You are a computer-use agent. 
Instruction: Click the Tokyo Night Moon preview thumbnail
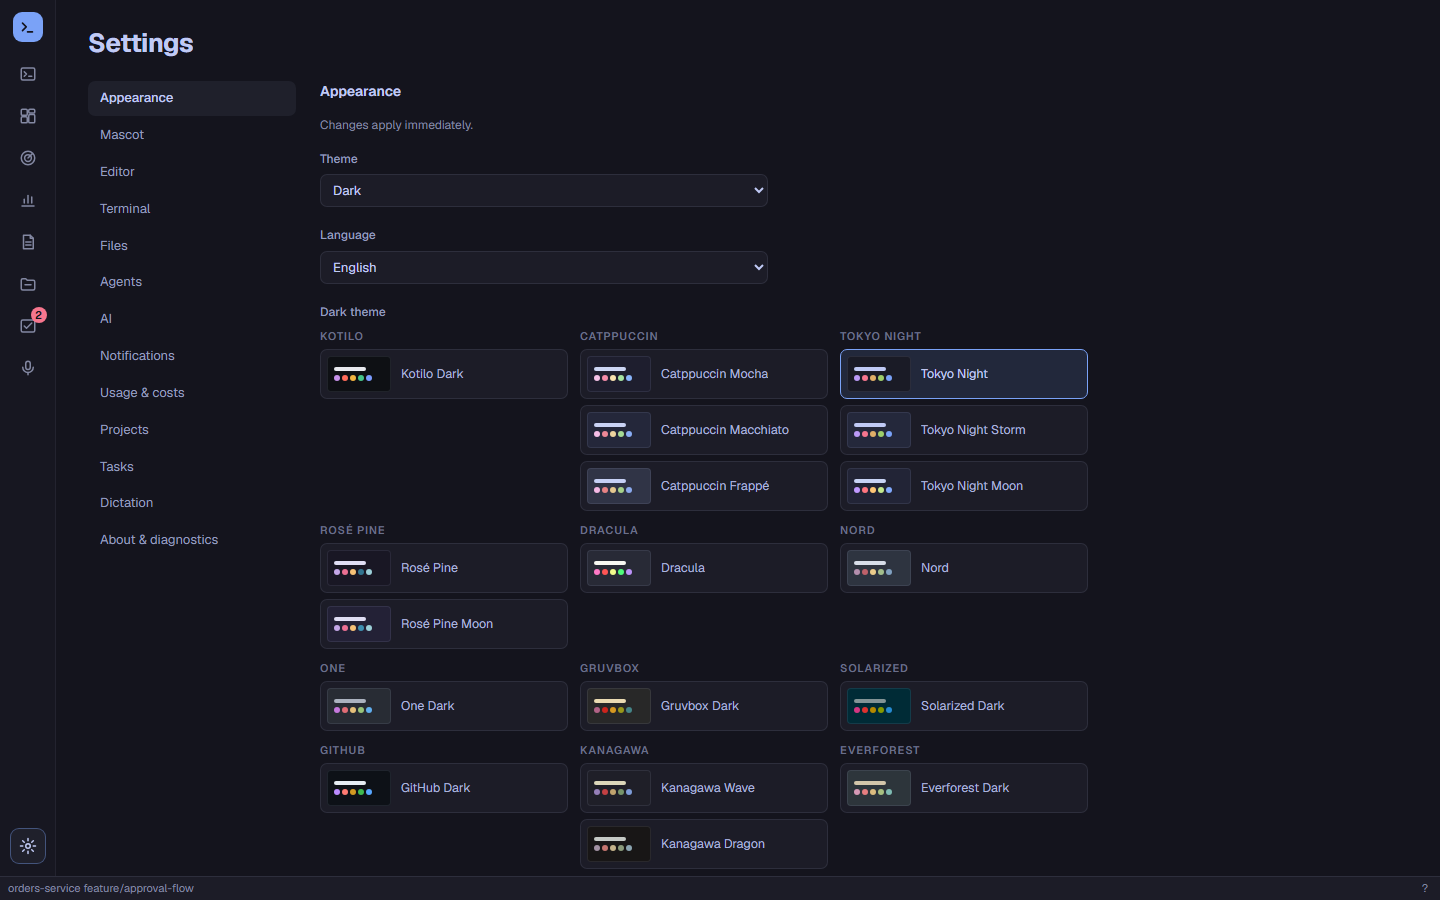tap(879, 486)
